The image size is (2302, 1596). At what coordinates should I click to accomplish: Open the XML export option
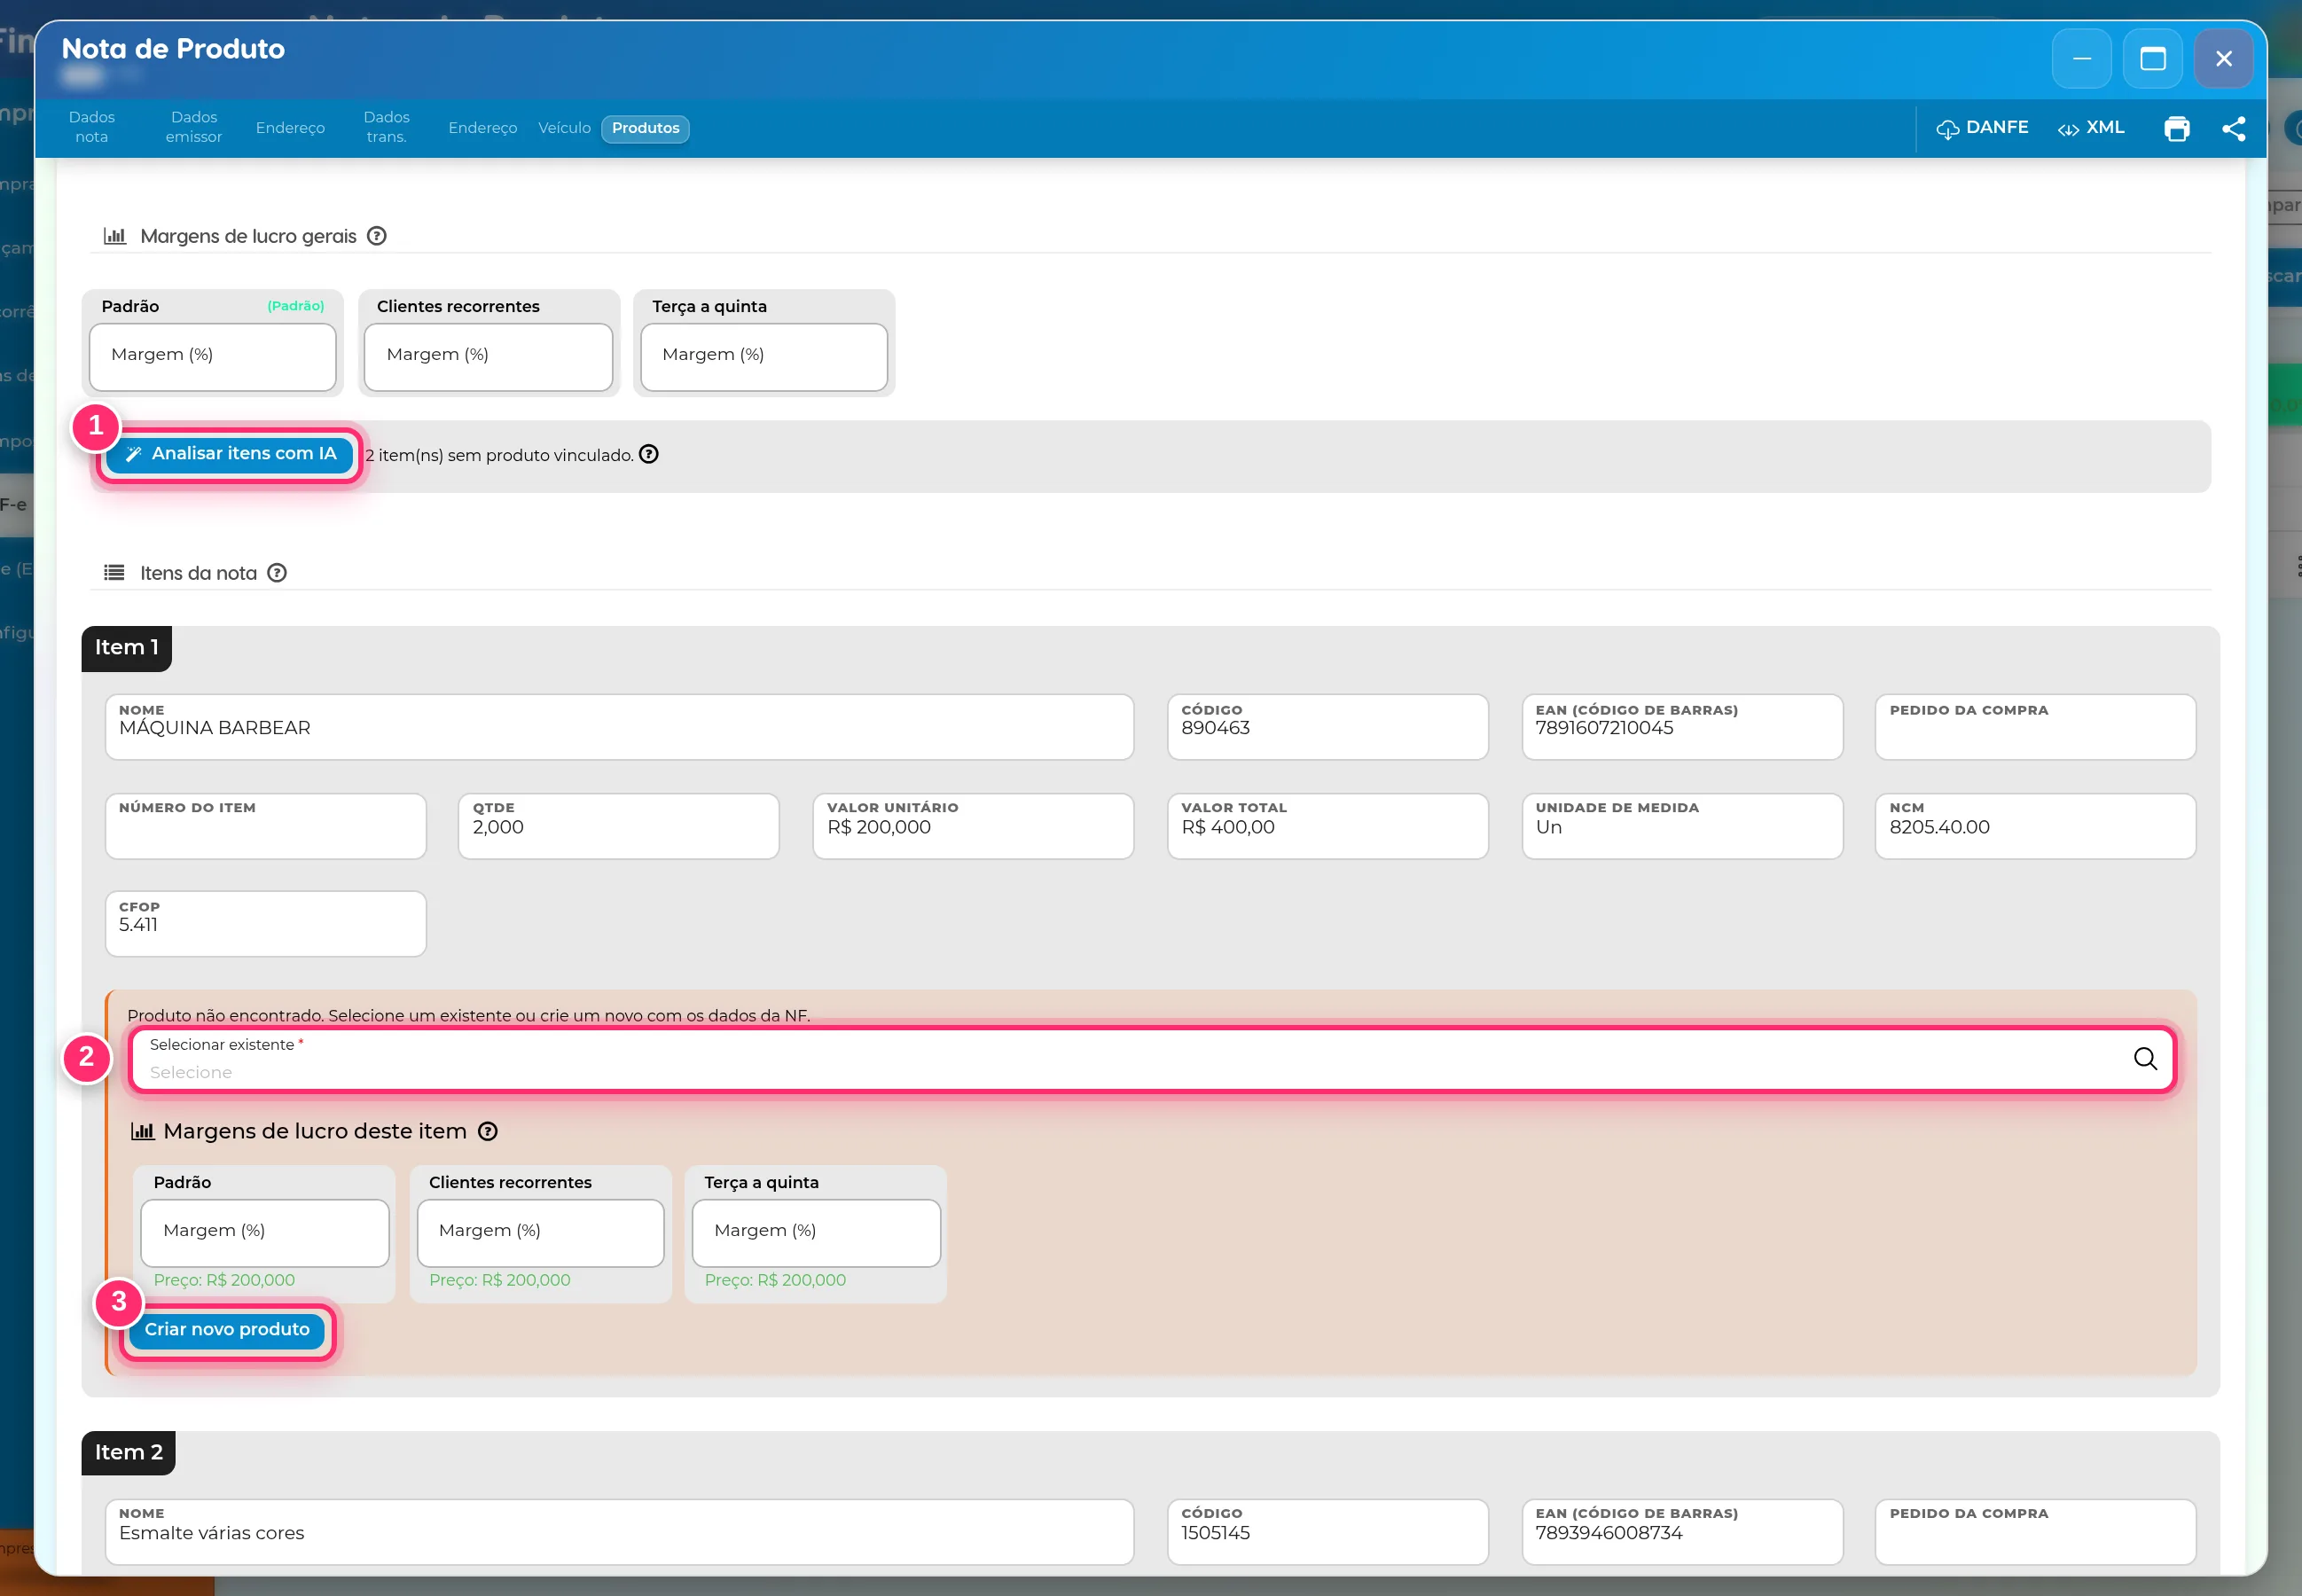coord(2091,128)
